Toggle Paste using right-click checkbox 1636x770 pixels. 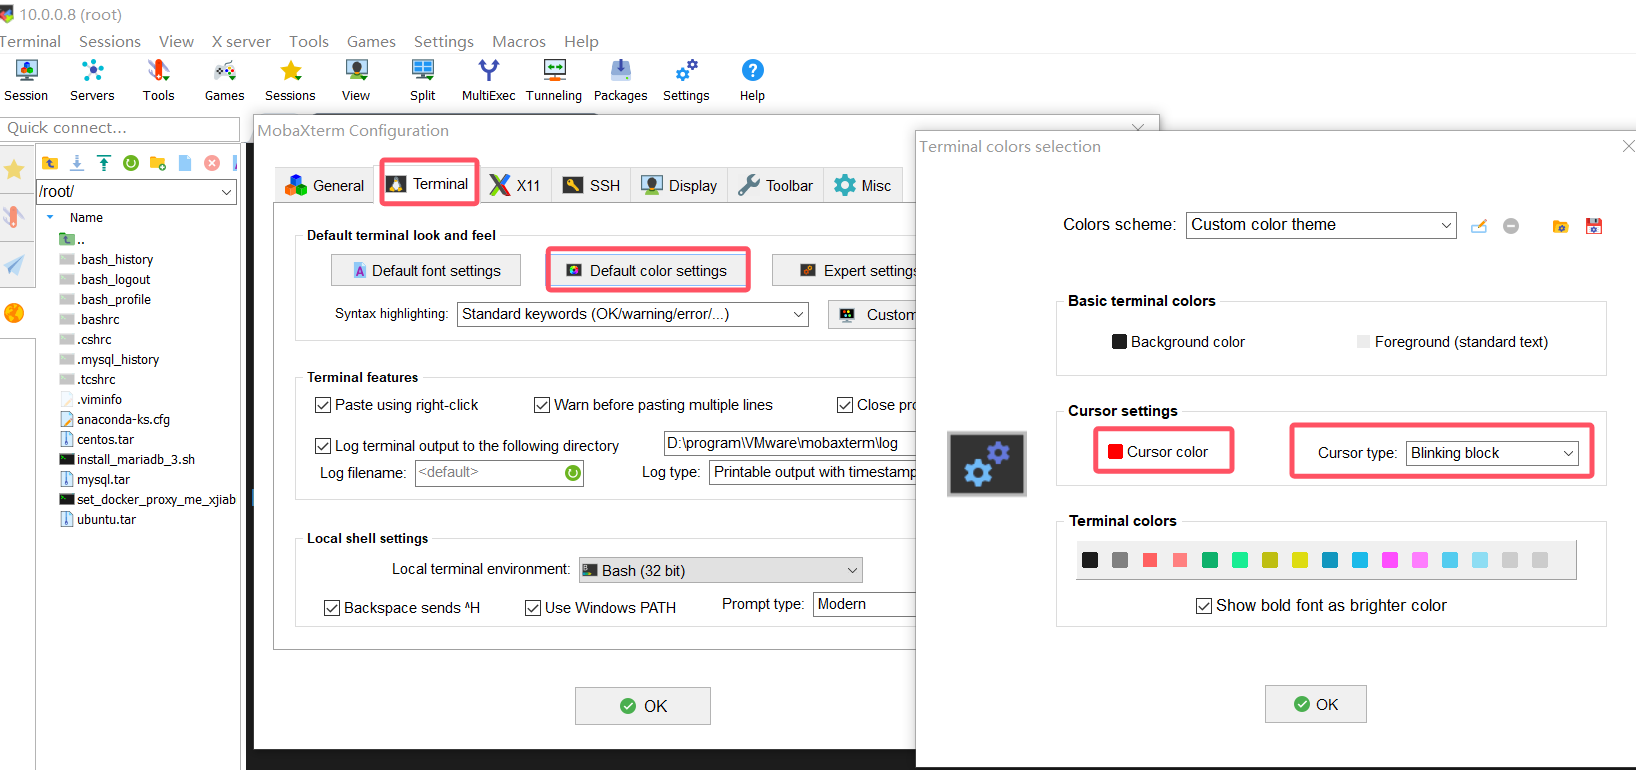tap(323, 405)
